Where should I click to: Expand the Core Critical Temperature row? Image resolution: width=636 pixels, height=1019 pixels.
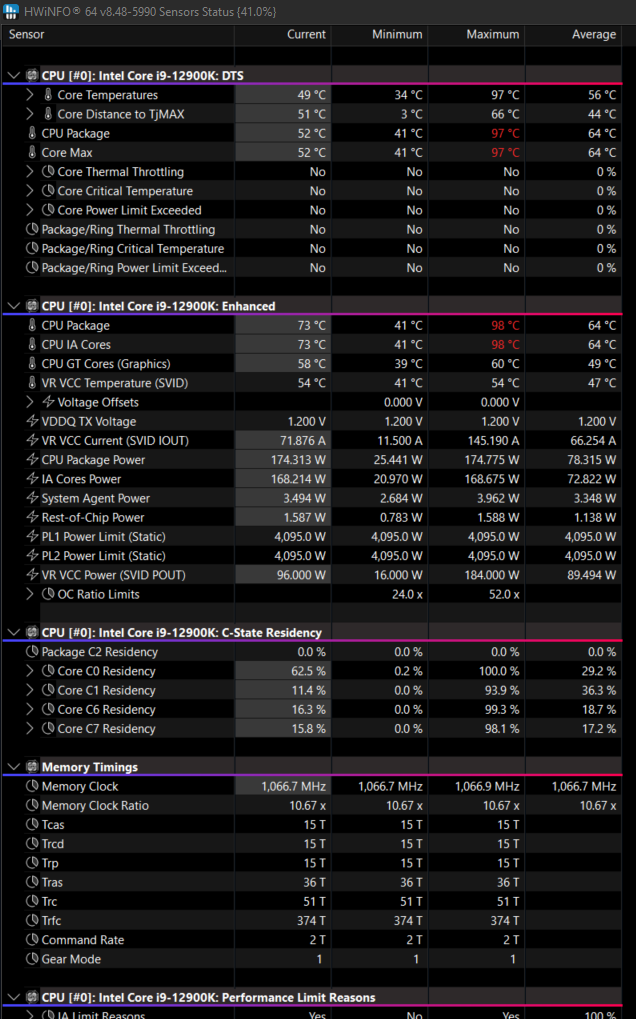30,191
